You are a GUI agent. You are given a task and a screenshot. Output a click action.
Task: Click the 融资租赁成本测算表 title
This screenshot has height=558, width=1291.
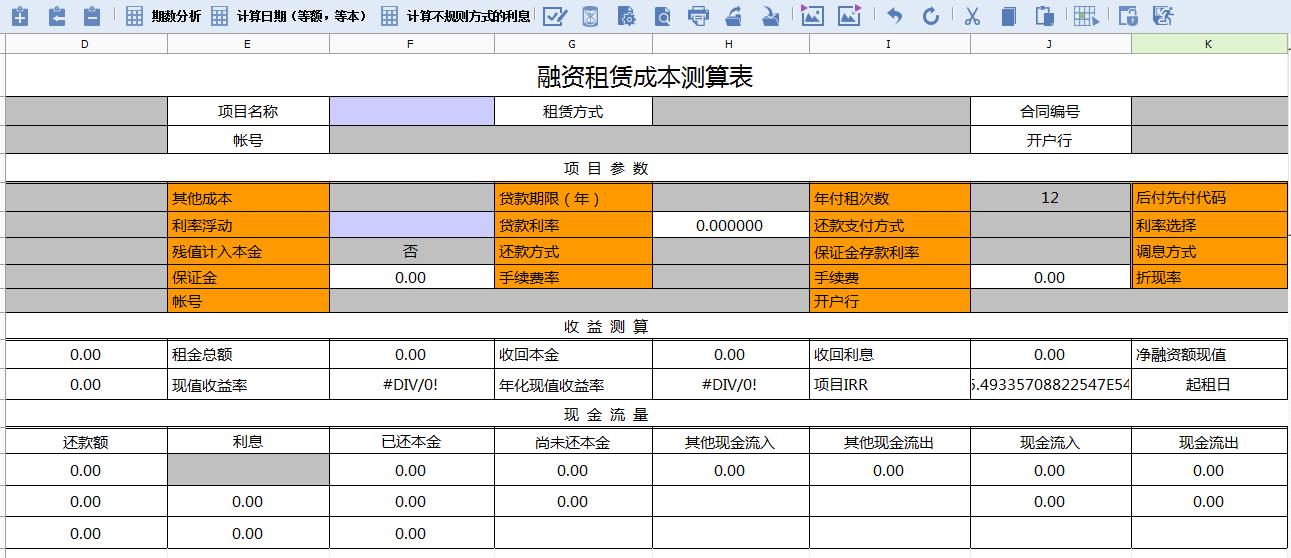click(645, 76)
